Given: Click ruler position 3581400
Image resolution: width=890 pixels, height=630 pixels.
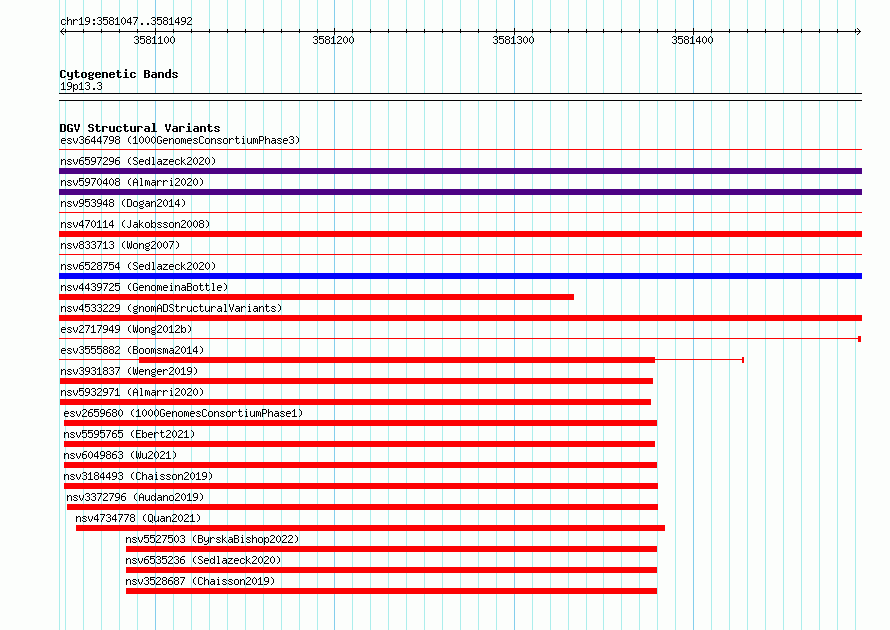Looking at the screenshot, I should (x=692, y=40).
